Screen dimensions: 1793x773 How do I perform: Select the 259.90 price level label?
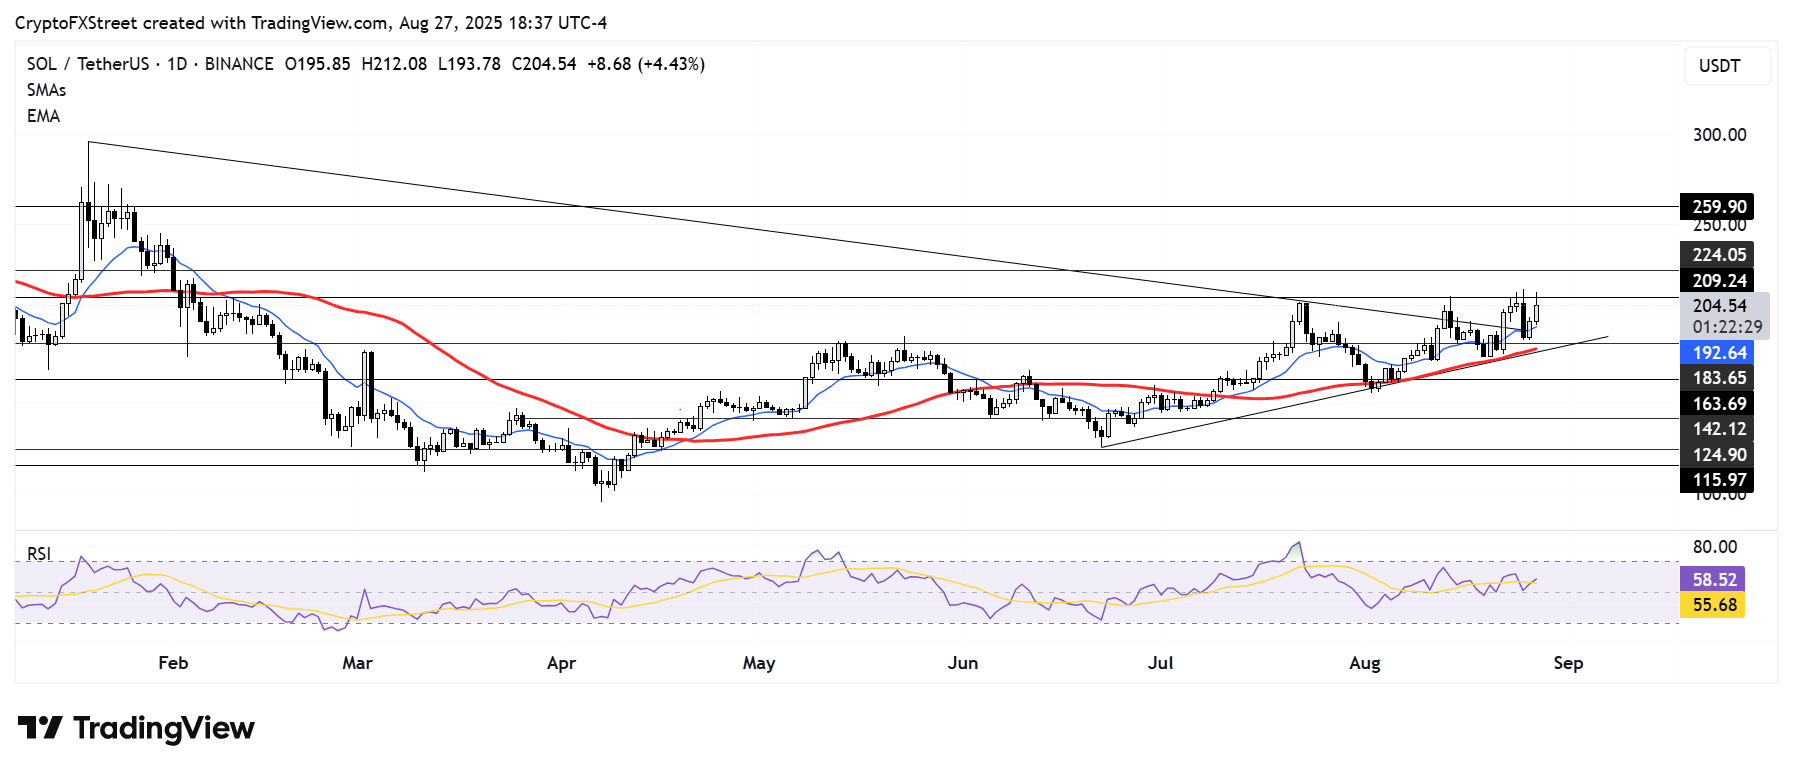[x=1717, y=207]
